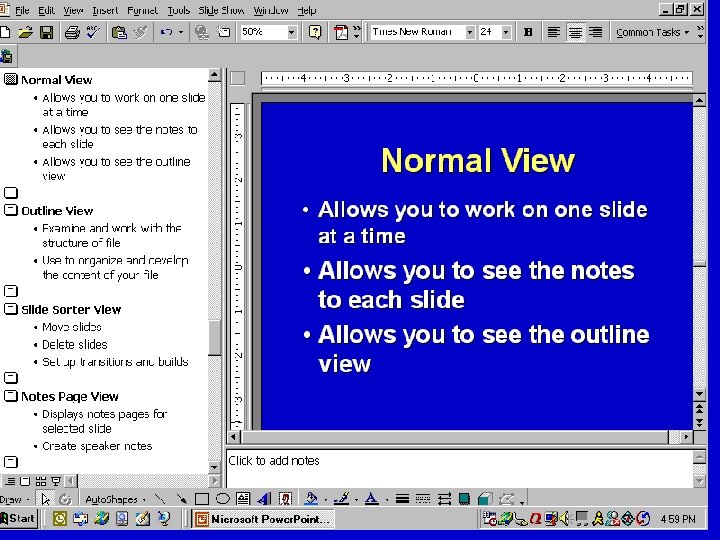Toggle Align Left for text

click(554, 32)
